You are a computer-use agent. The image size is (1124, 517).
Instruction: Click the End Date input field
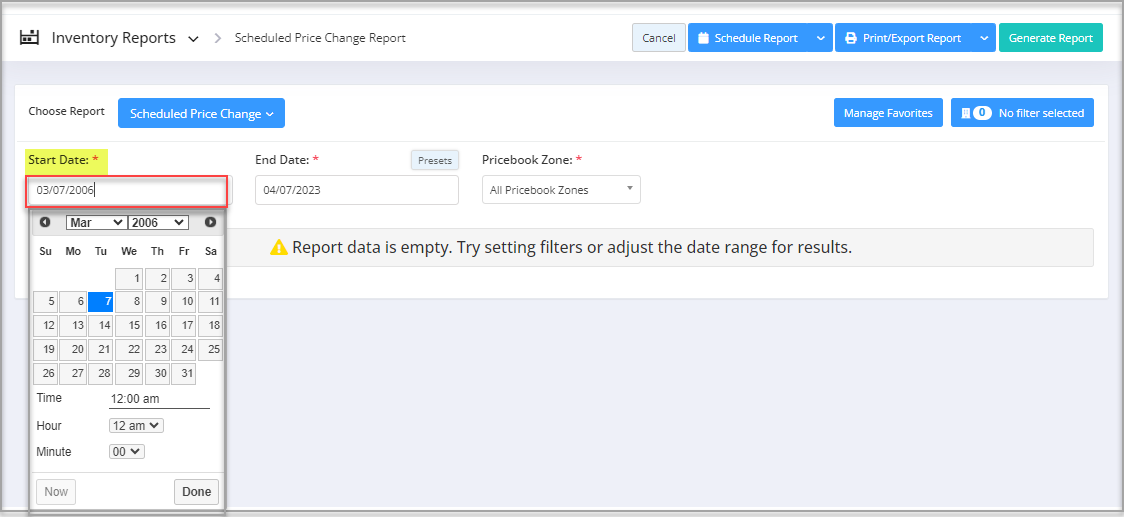pos(357,190)
